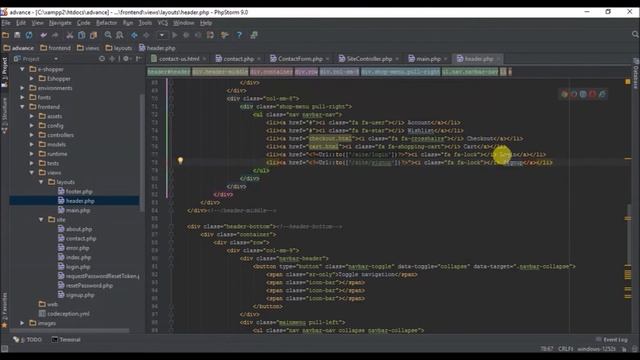Toggle the Favorites tool window side tab

click(x=4, y=310)
